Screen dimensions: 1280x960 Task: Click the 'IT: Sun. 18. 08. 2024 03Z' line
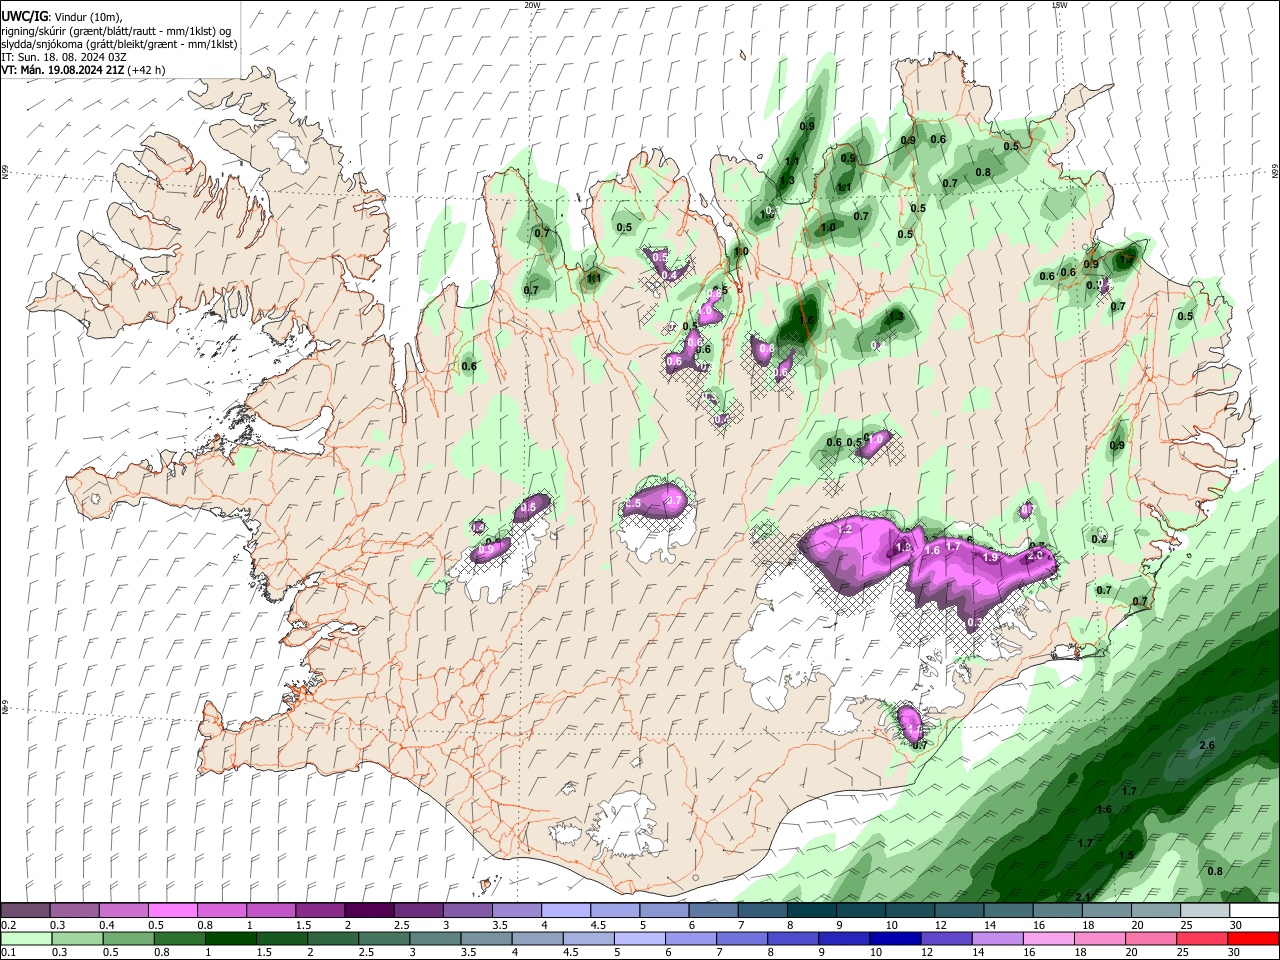click(x=64, y=57)
